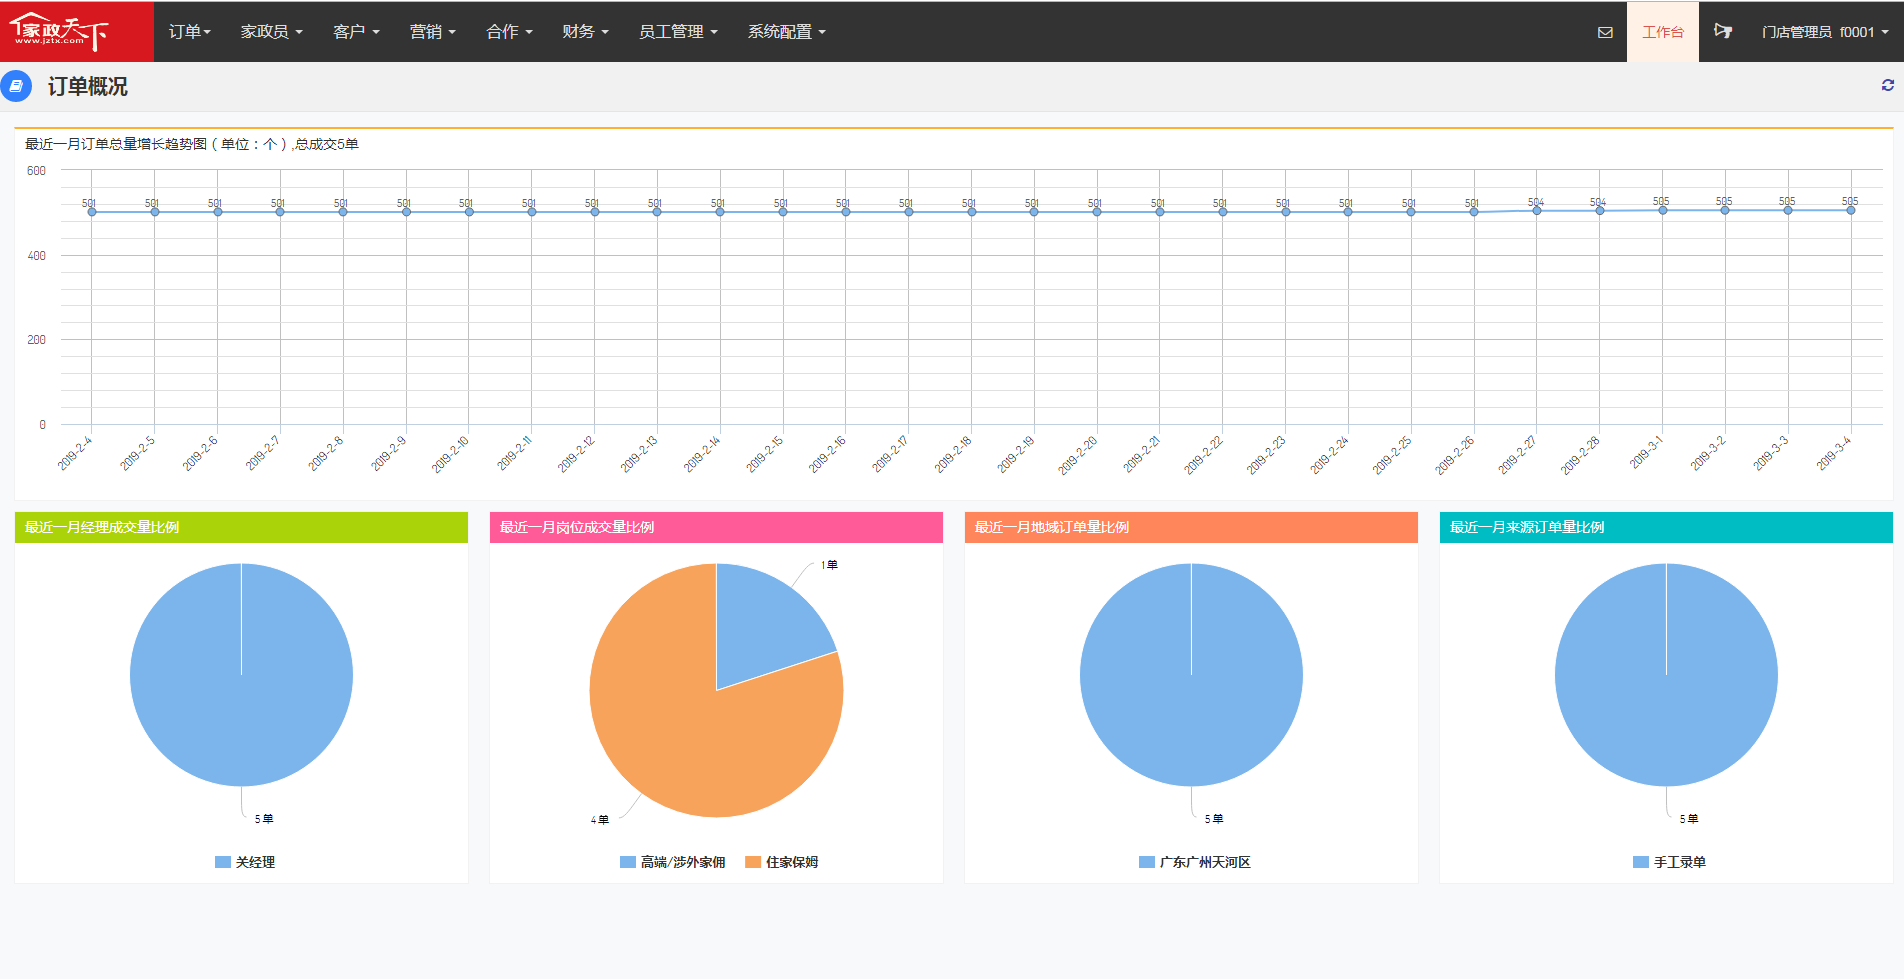Toggle the 手工录单 legend item
Viewport: 1904px width, 979px height.
pyautogui.click(x=1669, y=862)
